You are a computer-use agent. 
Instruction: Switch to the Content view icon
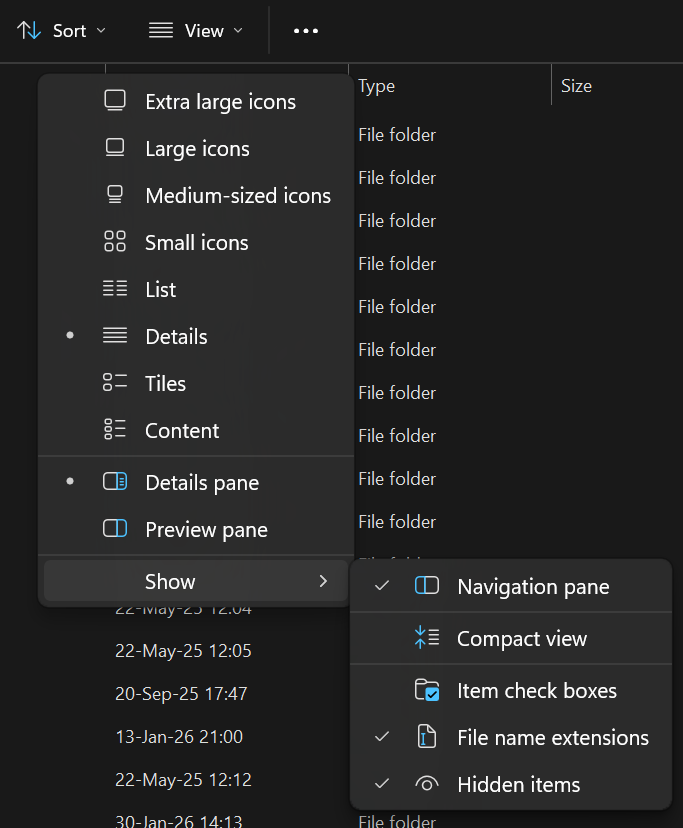coord(115,430)
